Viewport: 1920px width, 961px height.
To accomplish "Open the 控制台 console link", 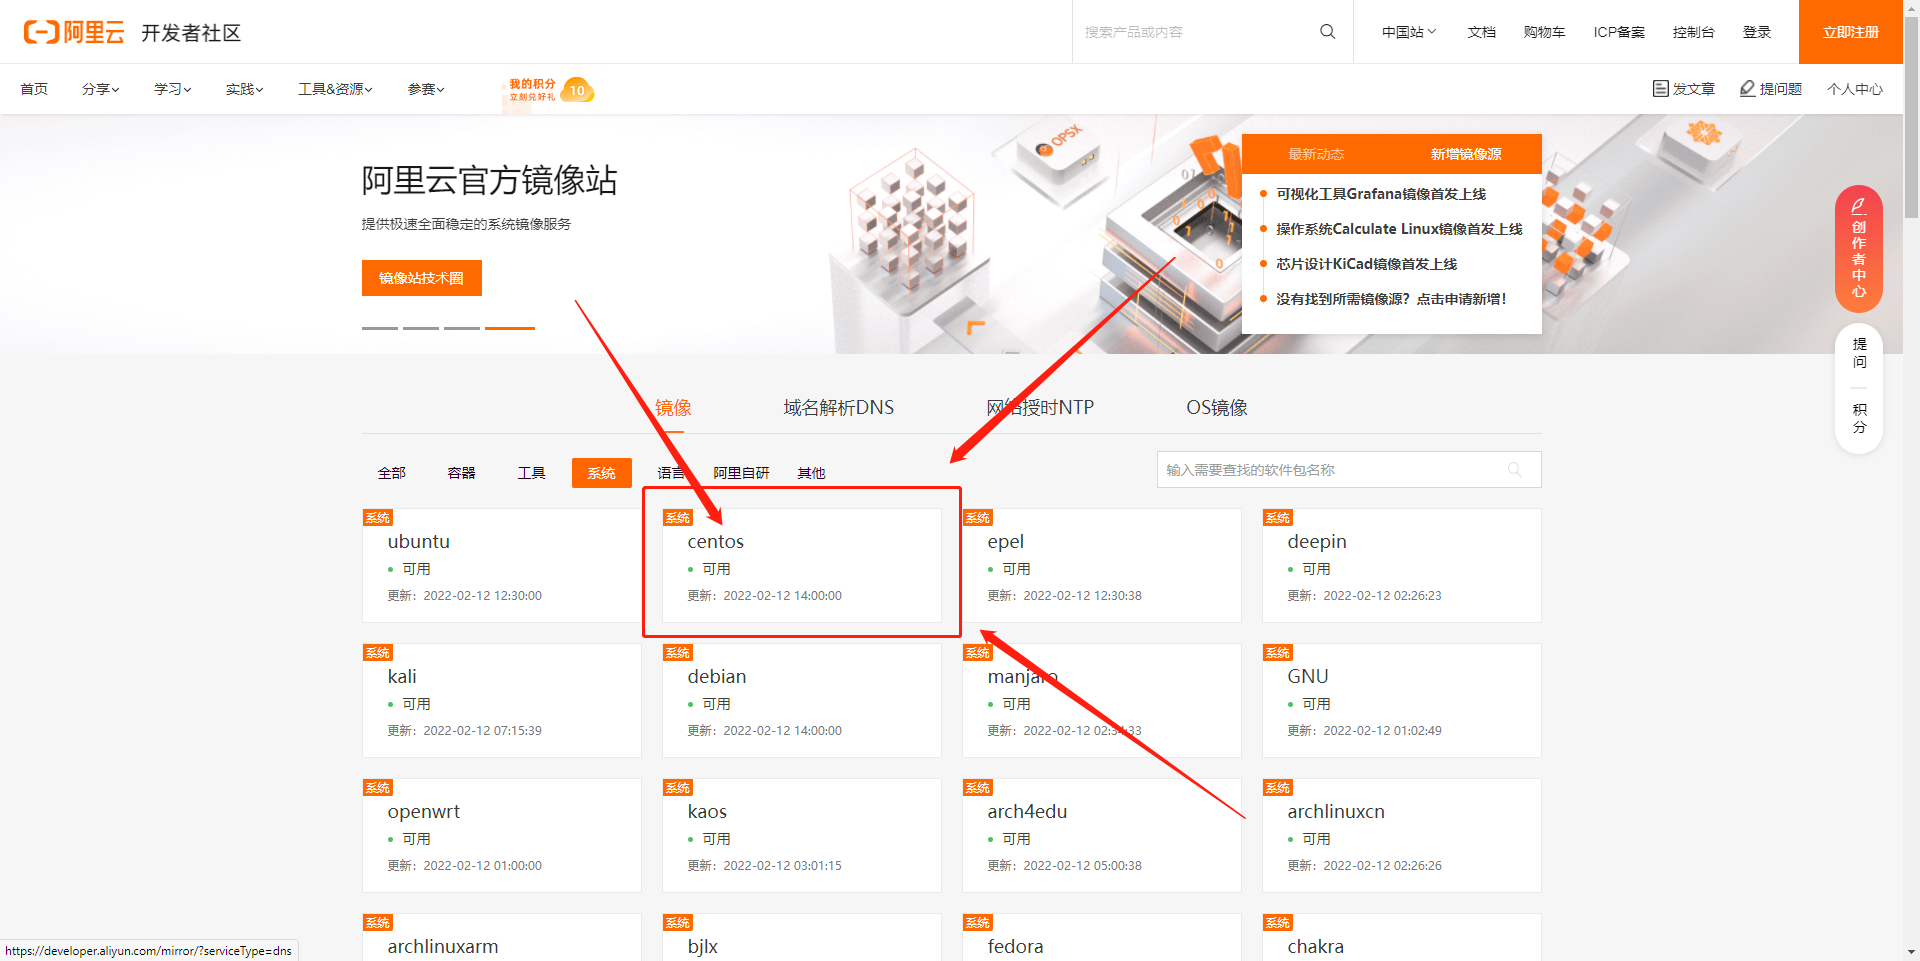I will 1693,32.
